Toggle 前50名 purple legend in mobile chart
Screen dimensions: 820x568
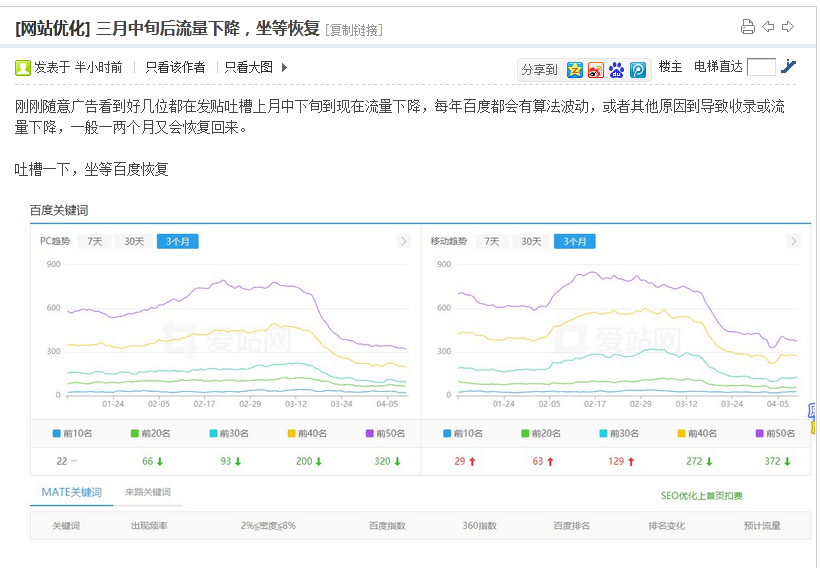[776, 433]
